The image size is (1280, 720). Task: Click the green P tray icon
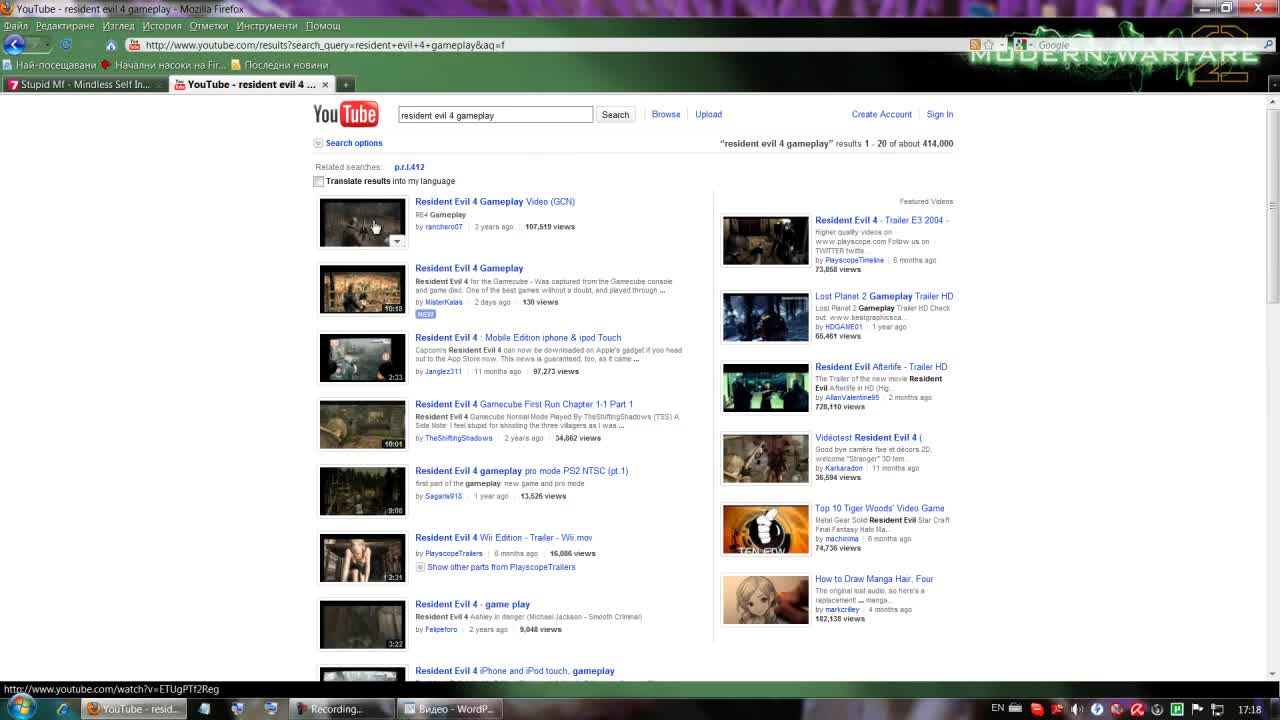pyautogui.click(x=1177, y=709)
